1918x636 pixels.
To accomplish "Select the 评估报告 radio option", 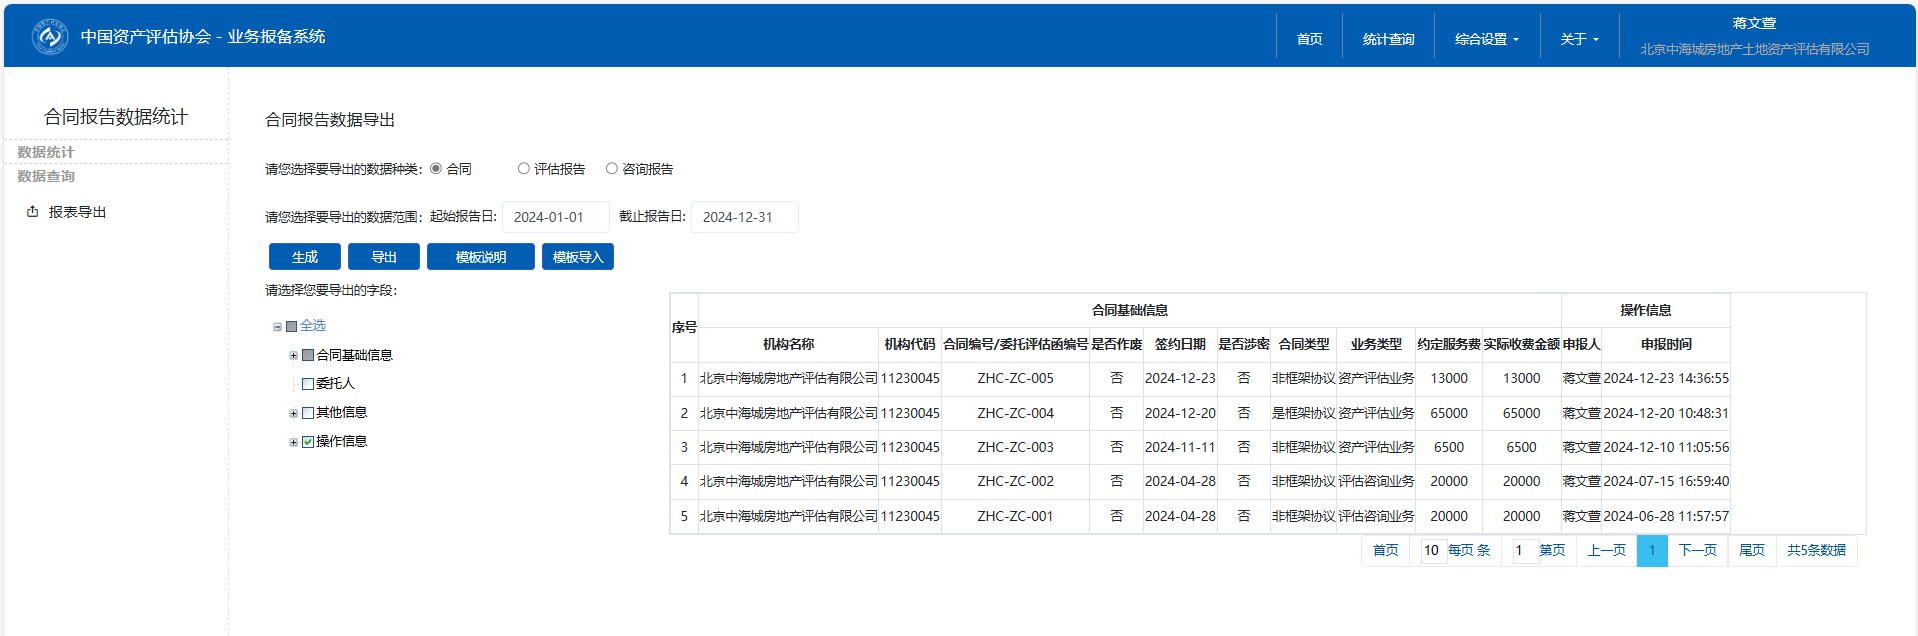I will coord(523,169).
